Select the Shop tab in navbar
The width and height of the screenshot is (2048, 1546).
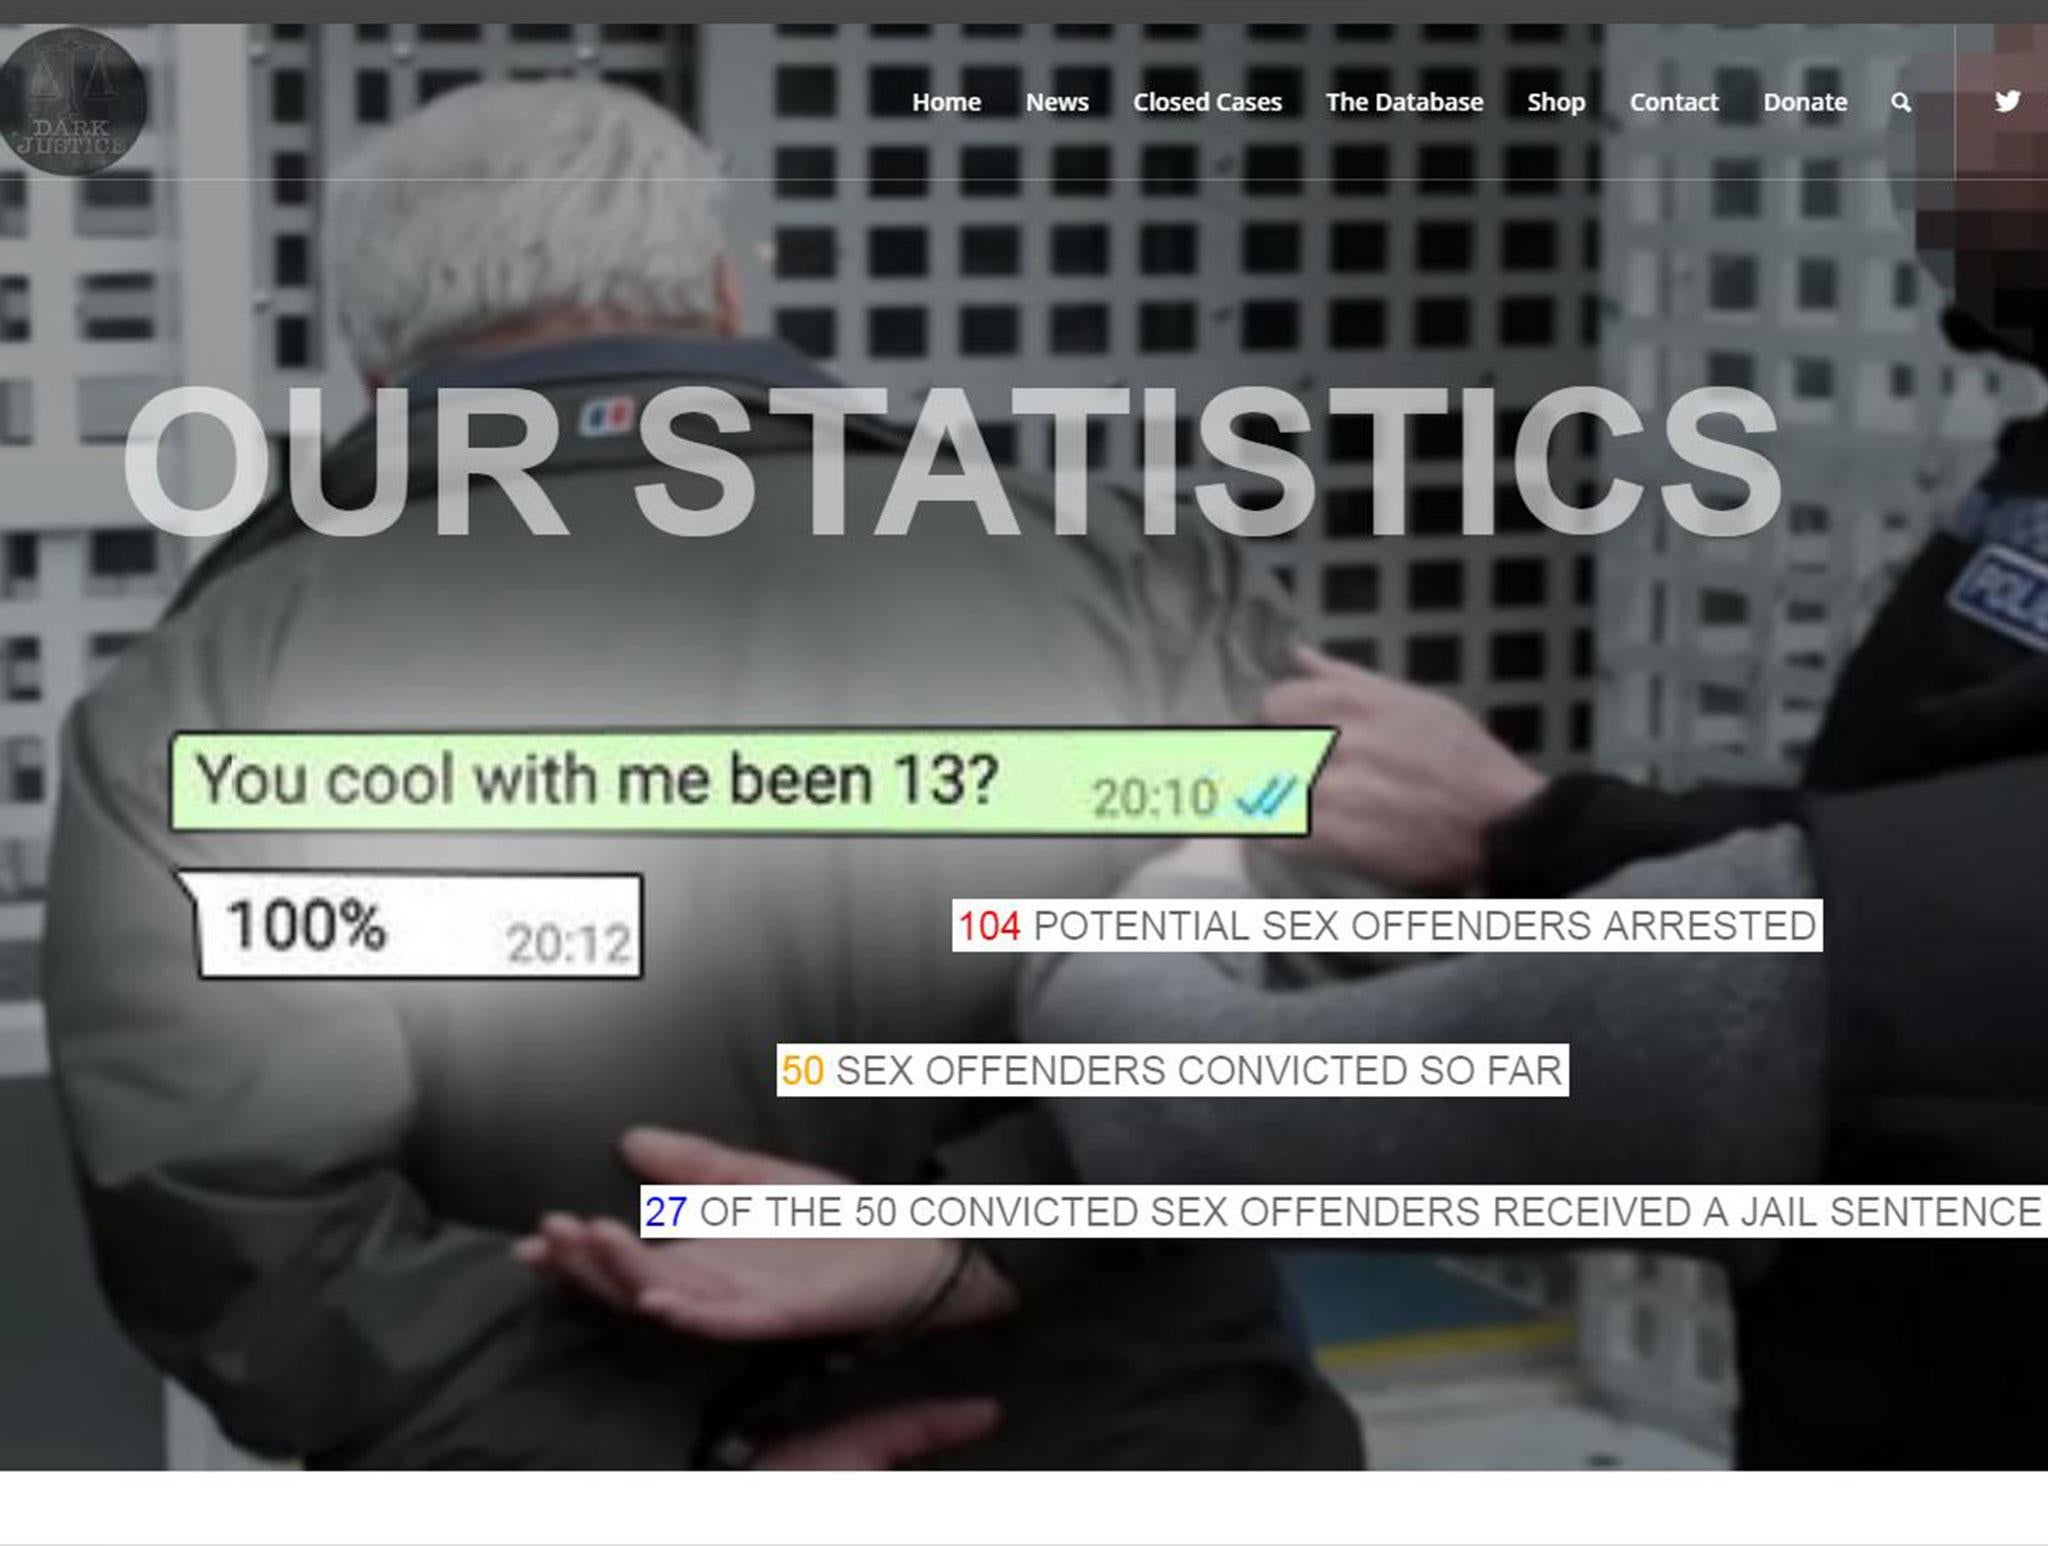1554,102
